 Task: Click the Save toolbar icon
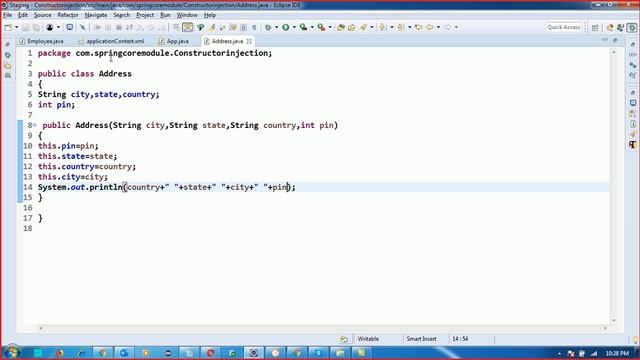[x=25, y=27]
